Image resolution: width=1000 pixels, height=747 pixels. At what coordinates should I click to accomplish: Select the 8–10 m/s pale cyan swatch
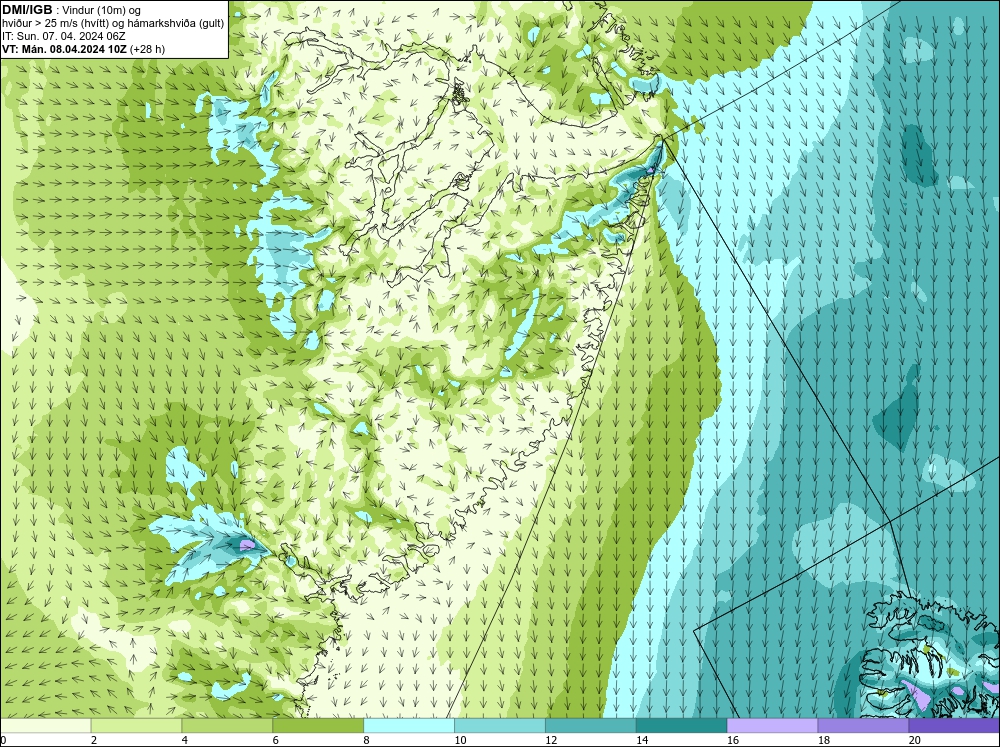point(409,726)
